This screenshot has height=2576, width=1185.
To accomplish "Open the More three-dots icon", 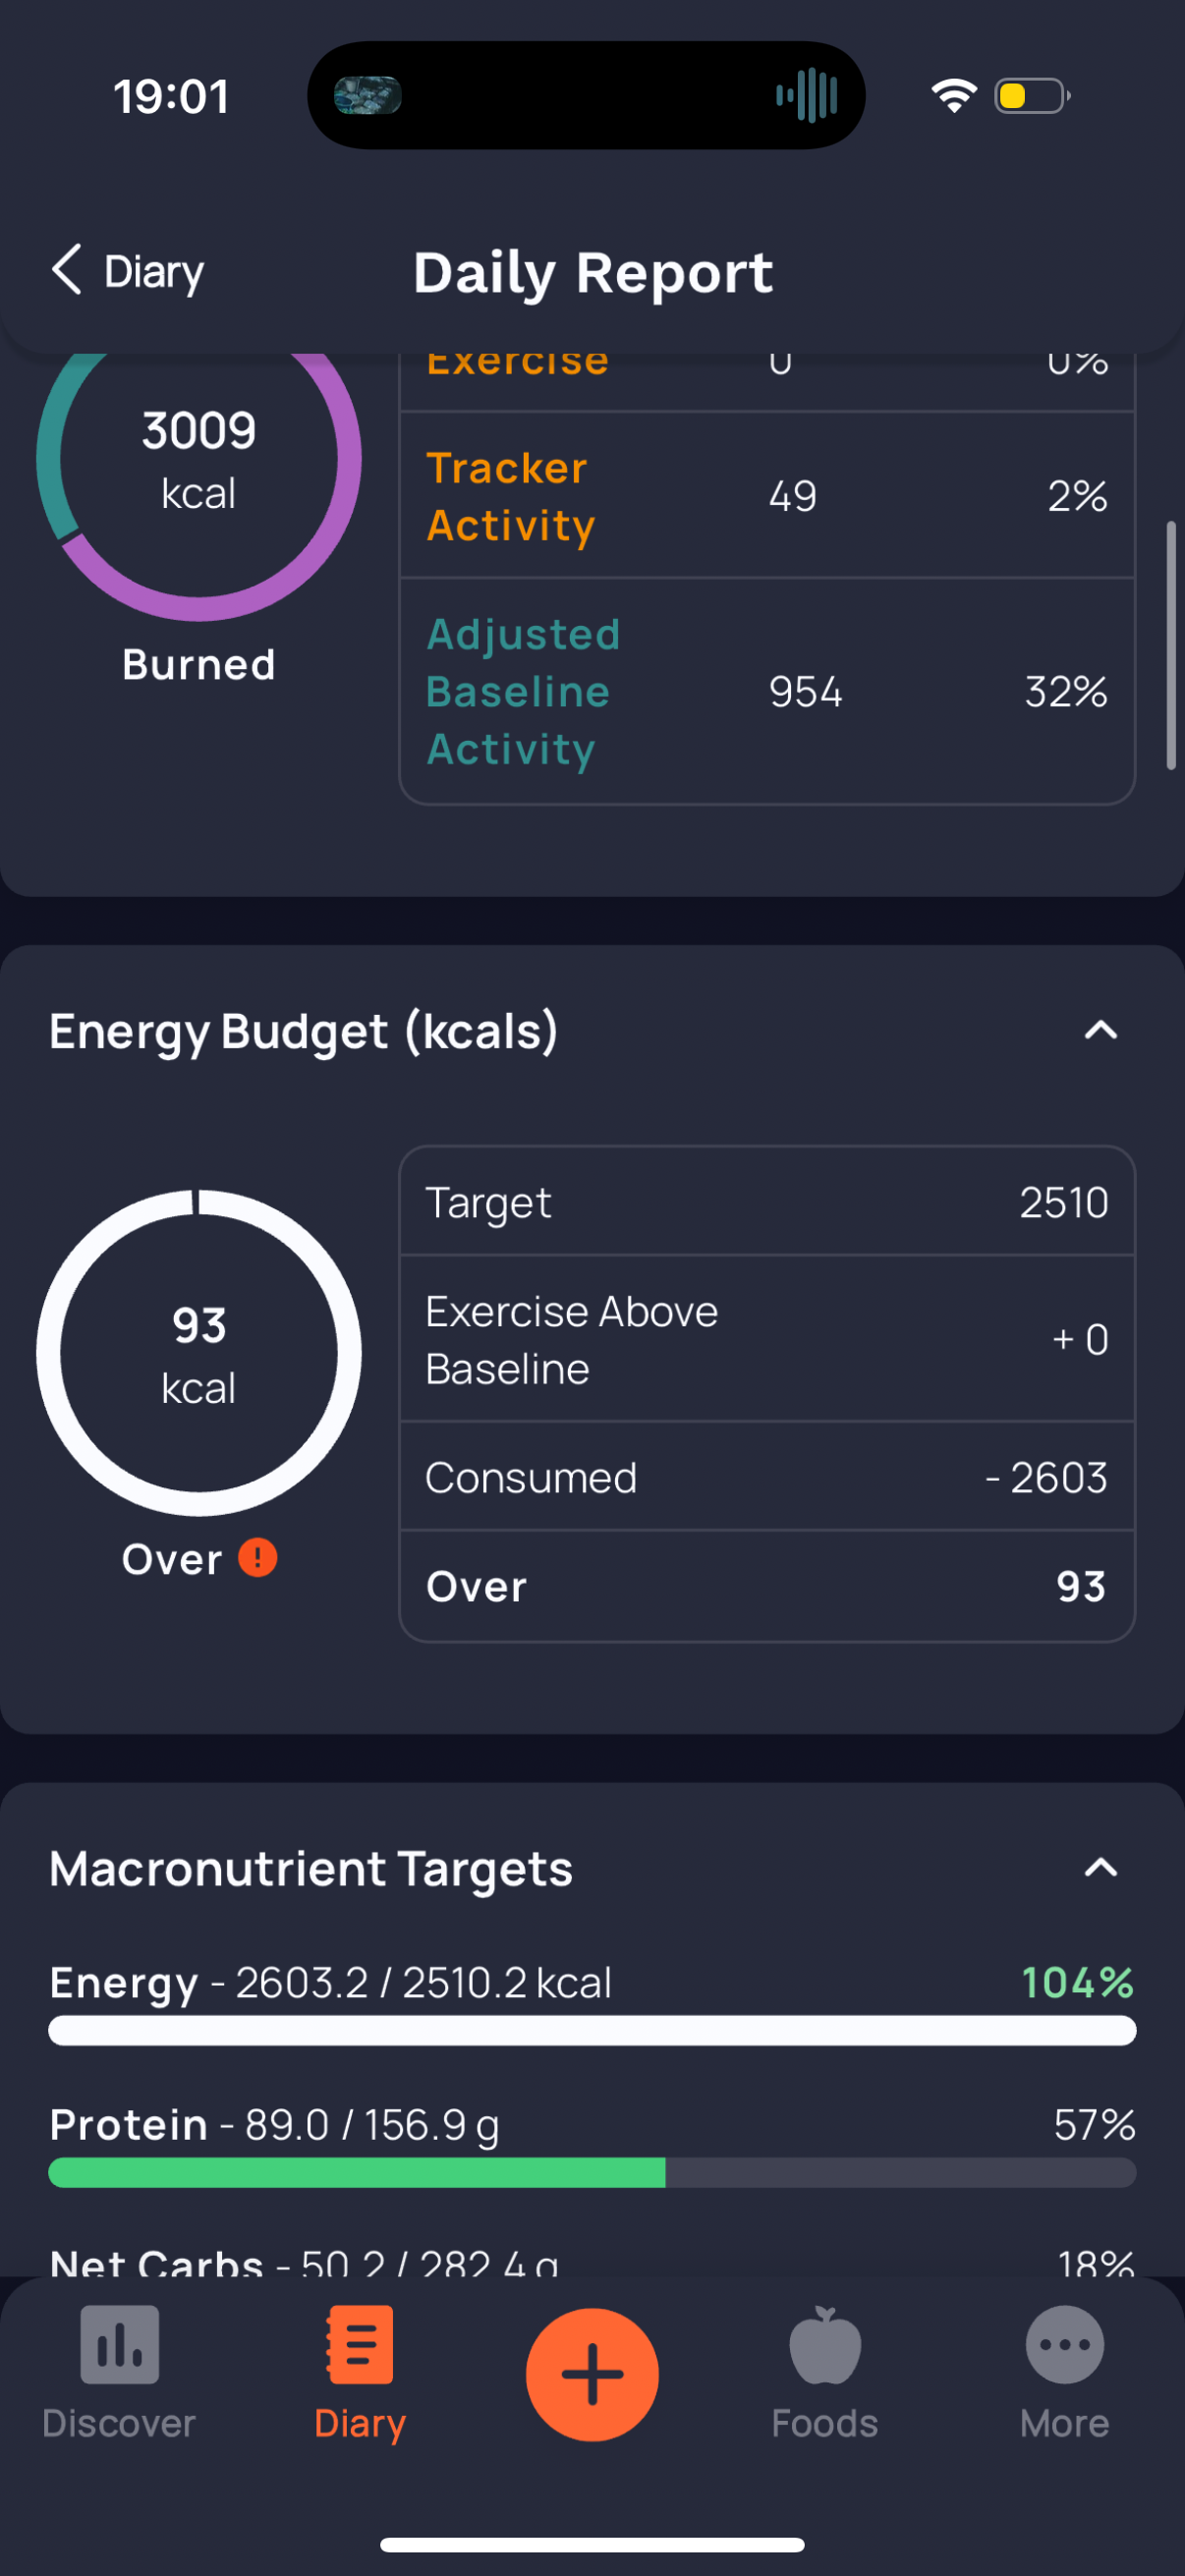I will coord(1065,2344).
